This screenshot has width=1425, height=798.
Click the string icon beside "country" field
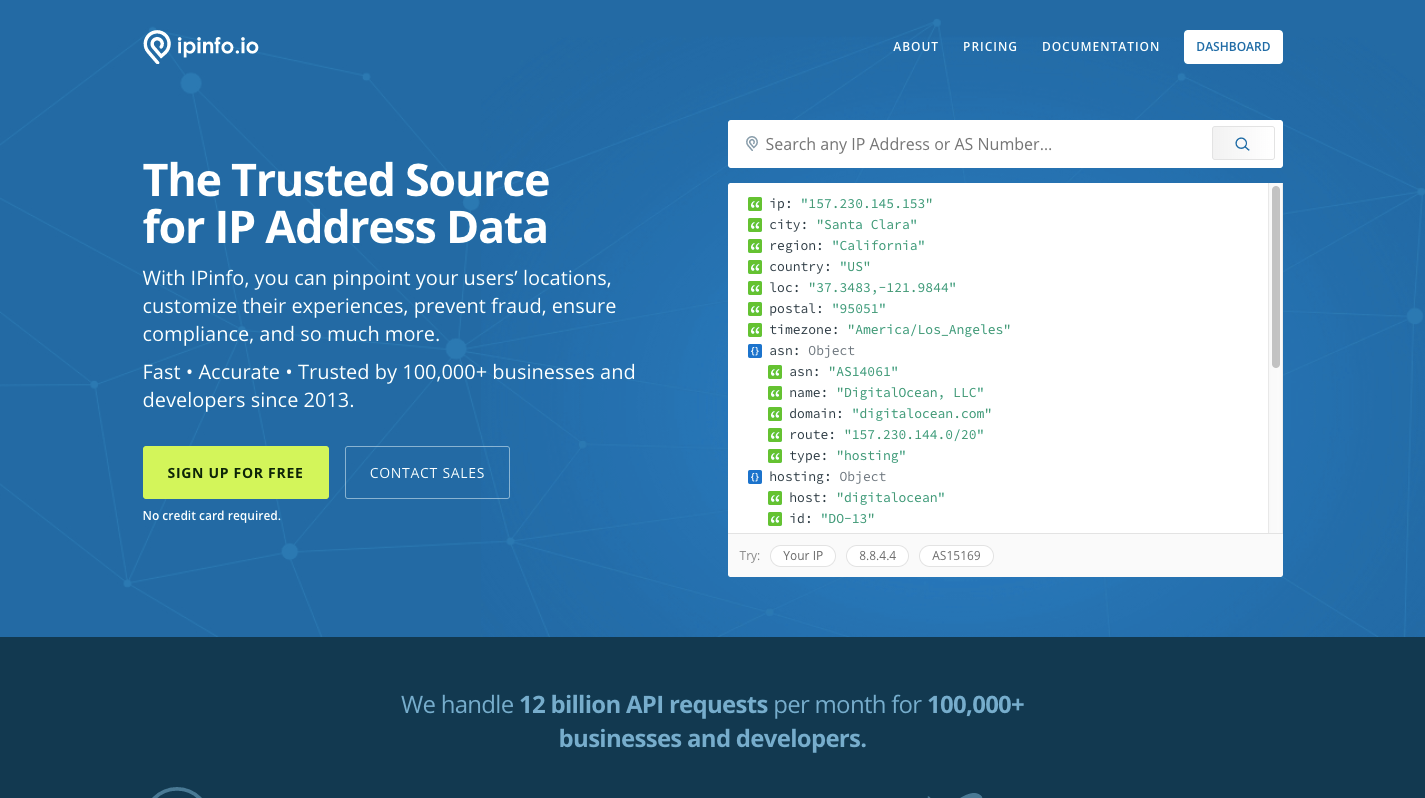[x=755, y=267]
